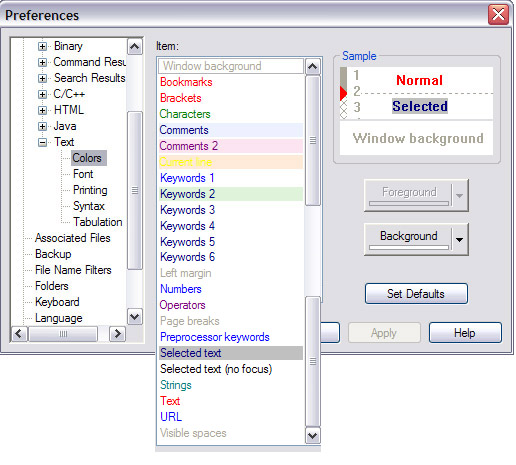Open Language preferences
Image resolution: width=516 pixels, height=465 pixels.
tap(59, 318)
